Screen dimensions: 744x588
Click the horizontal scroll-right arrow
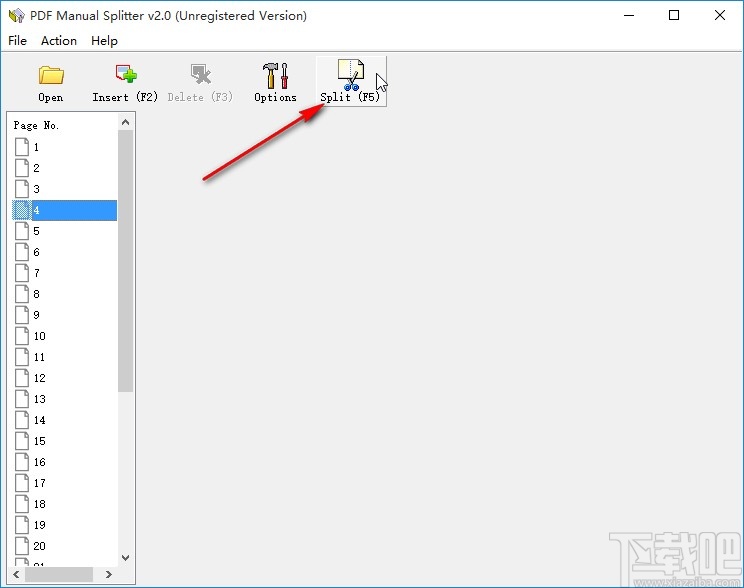coord(109,575)
